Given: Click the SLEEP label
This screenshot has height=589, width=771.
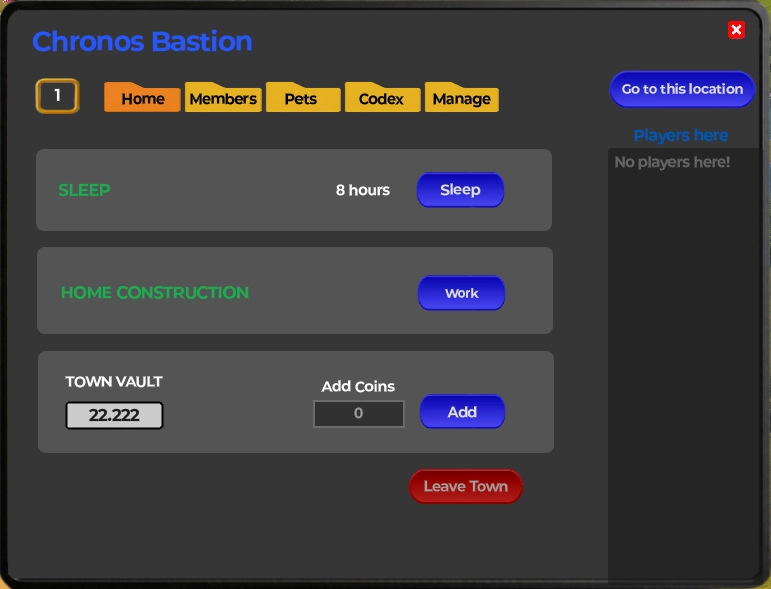Looking at the screenshot, I should click(x=84, y=190).
